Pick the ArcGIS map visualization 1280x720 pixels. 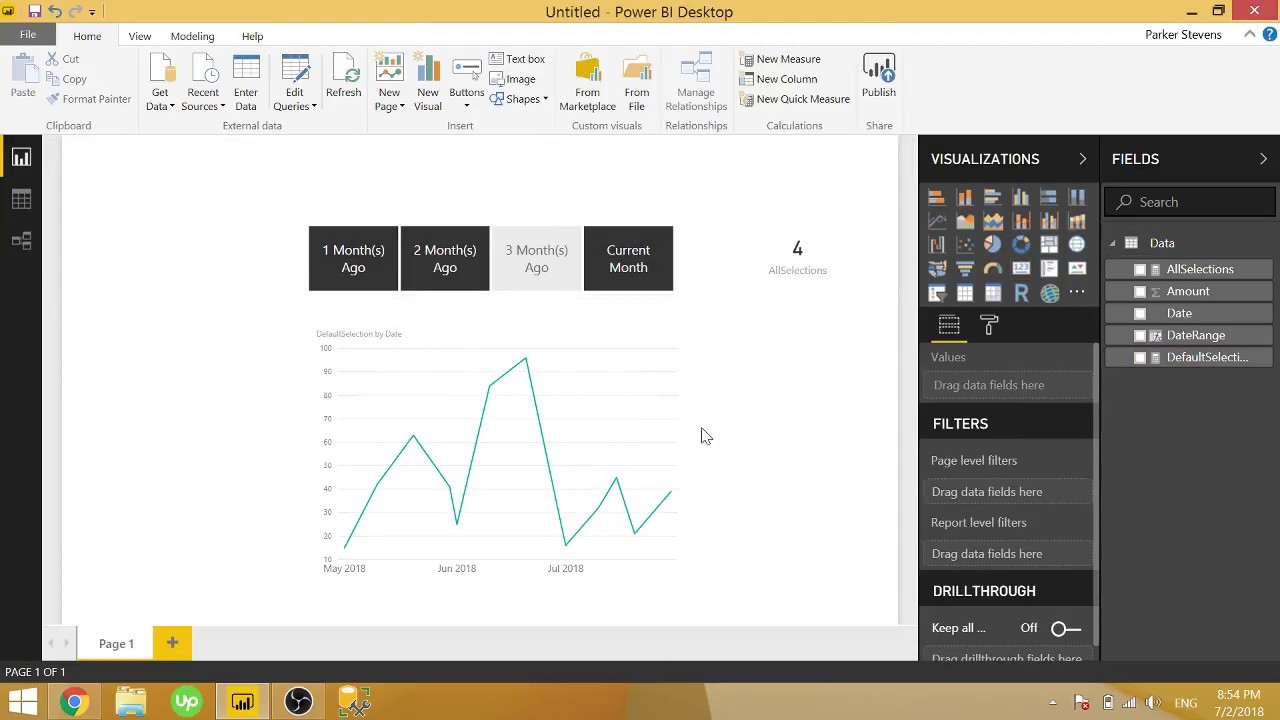tap(1049, 293)
